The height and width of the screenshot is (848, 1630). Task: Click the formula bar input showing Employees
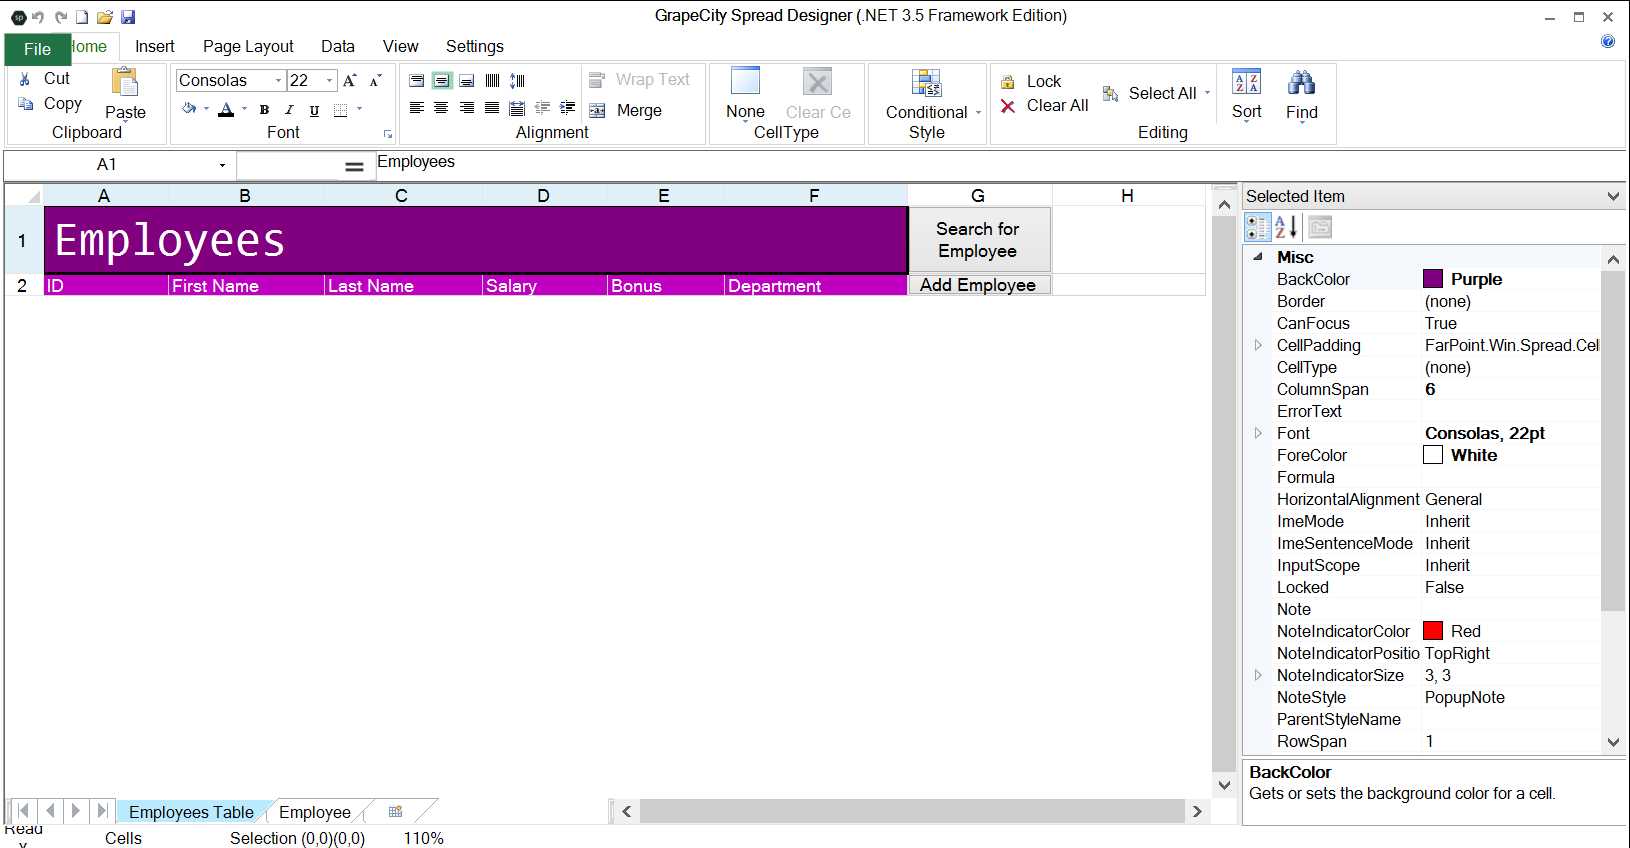pyautogui.click(x=700, y=163)
